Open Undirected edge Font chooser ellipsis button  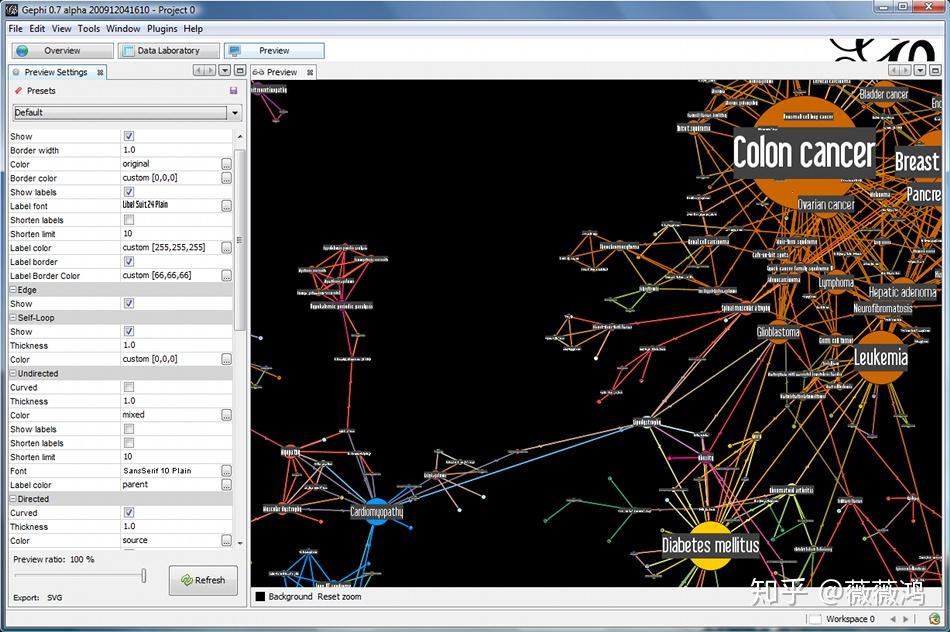(226, 471)
